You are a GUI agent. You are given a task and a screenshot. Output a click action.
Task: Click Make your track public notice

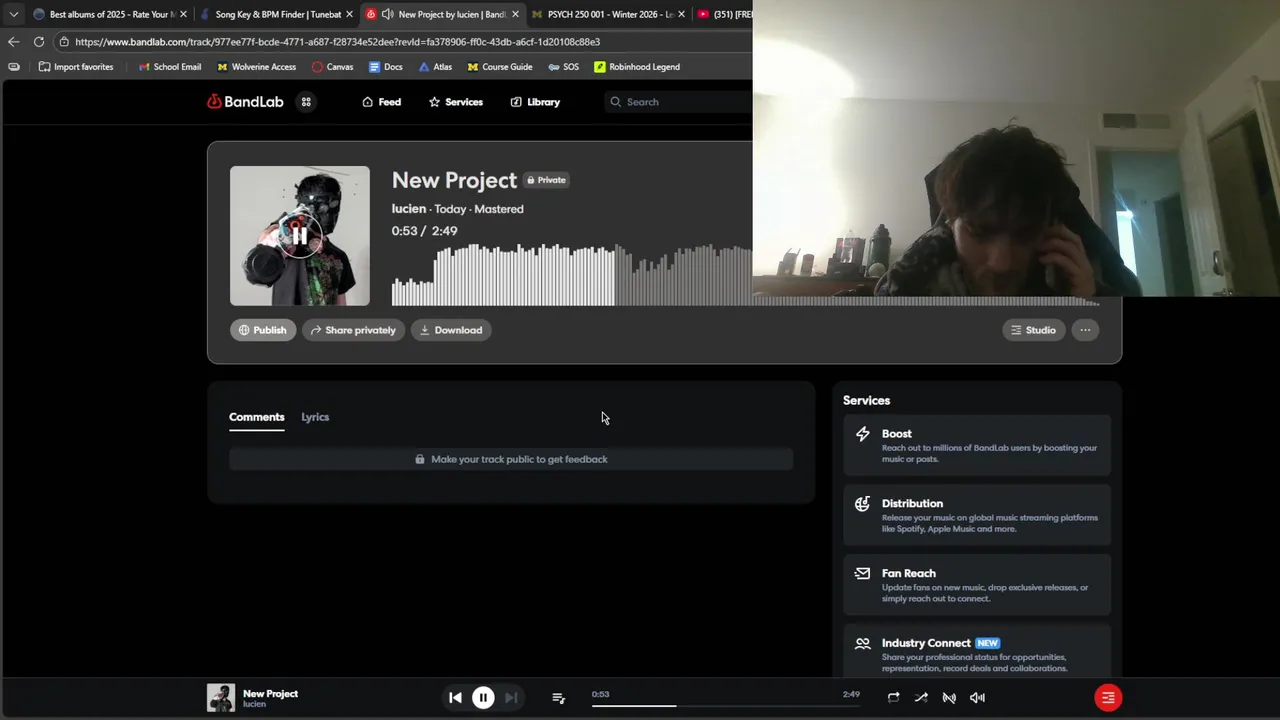point(511,459)
